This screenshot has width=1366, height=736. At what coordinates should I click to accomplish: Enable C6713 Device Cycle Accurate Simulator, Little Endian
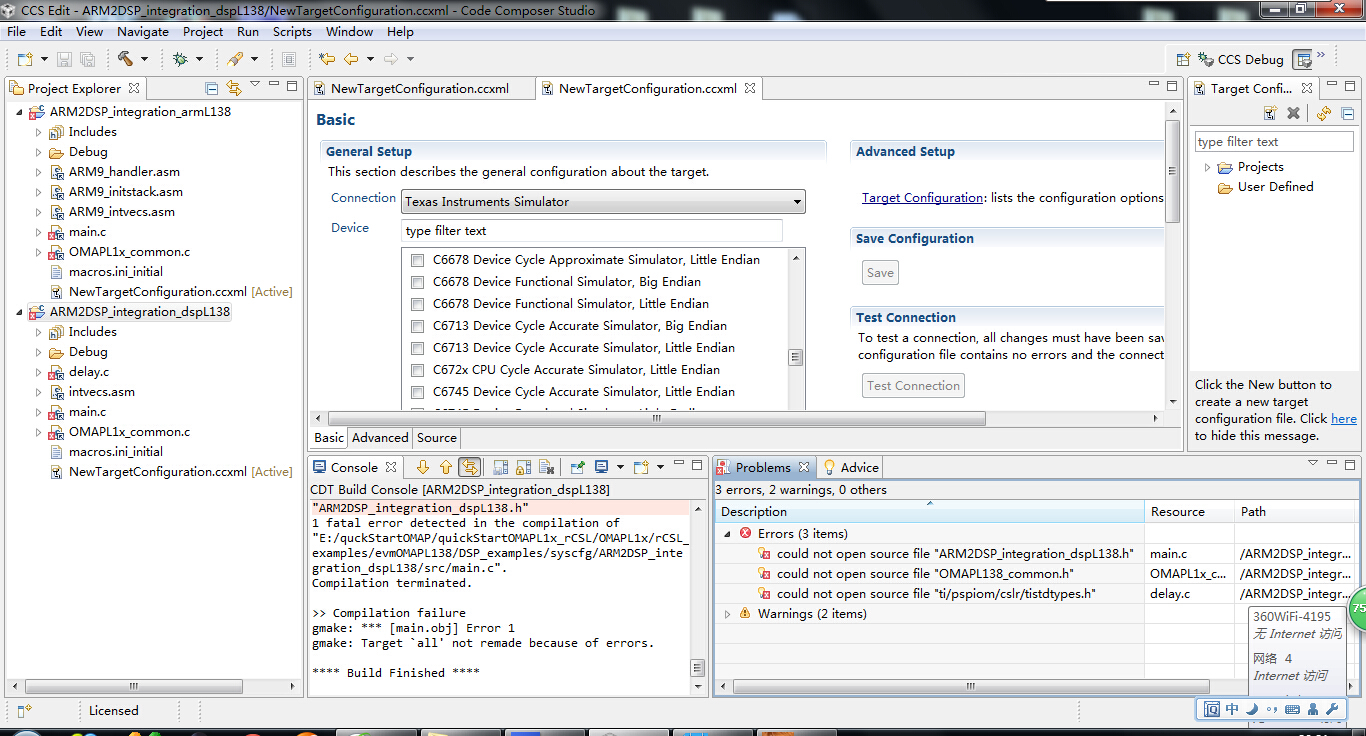click(417, 348)
